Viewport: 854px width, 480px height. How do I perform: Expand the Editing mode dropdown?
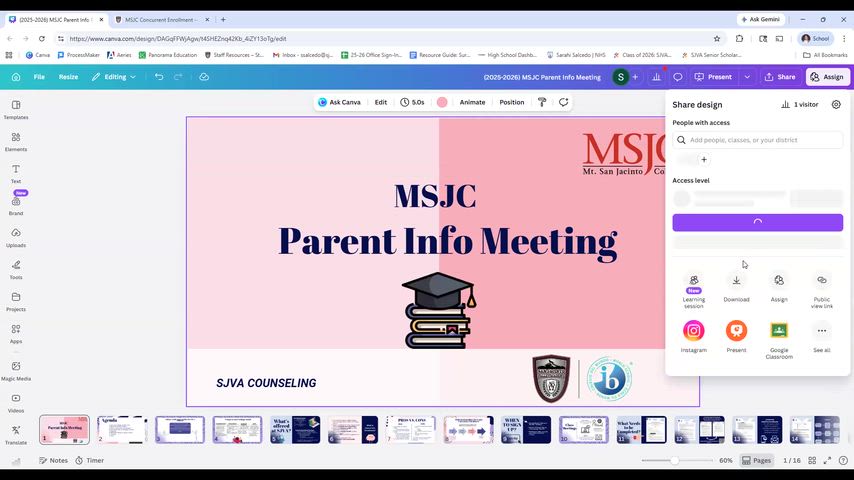pyautogui.click(x=114, y=77)
